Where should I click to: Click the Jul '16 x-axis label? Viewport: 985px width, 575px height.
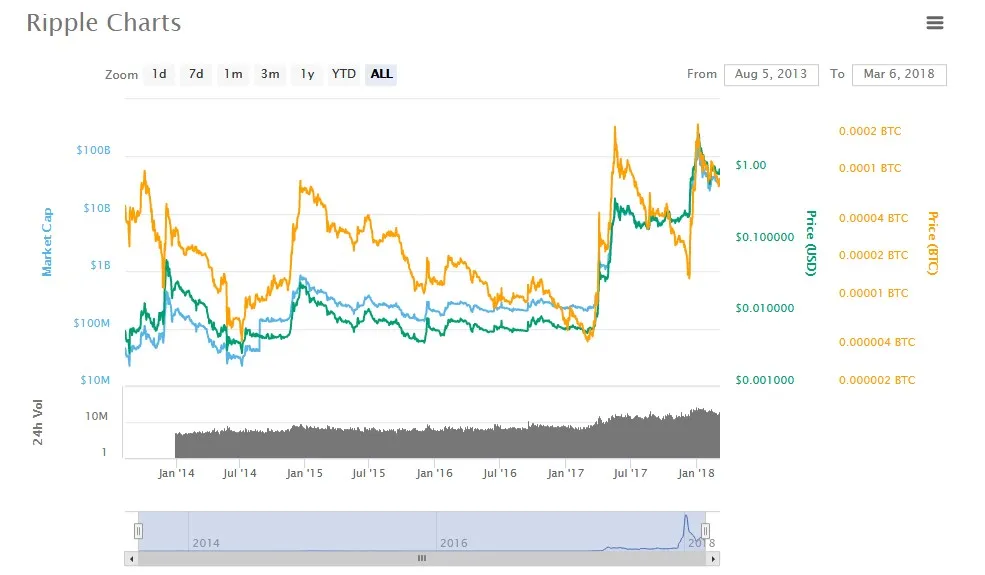[499, 473]
